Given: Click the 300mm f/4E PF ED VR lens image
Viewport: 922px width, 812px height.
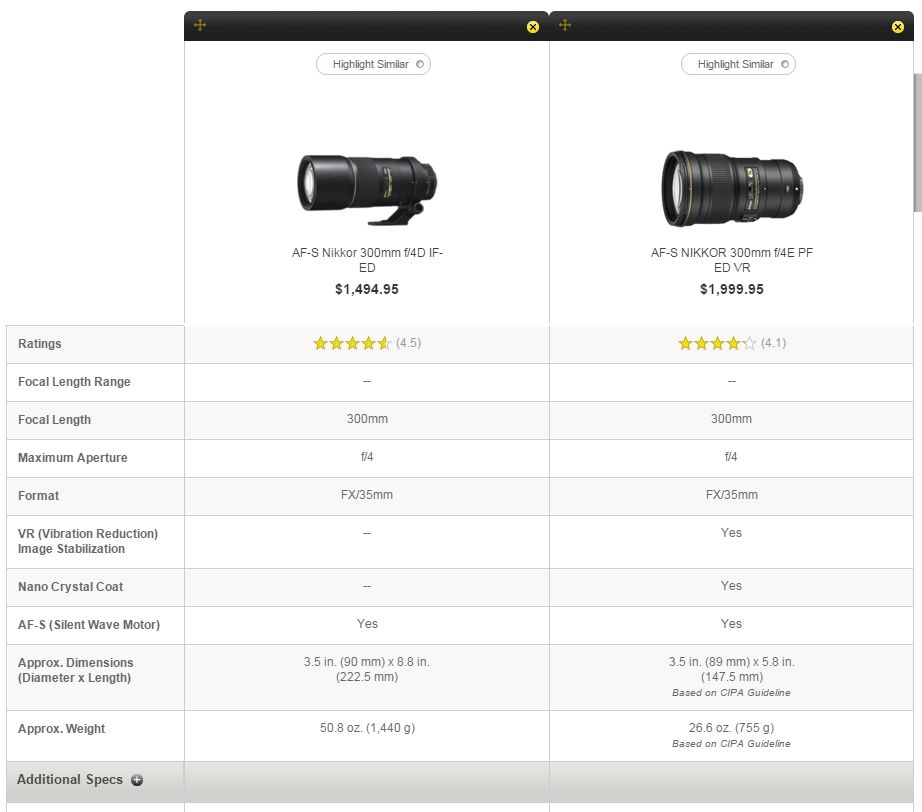Looking at the screenshot, I should click(x=732, y=188).
